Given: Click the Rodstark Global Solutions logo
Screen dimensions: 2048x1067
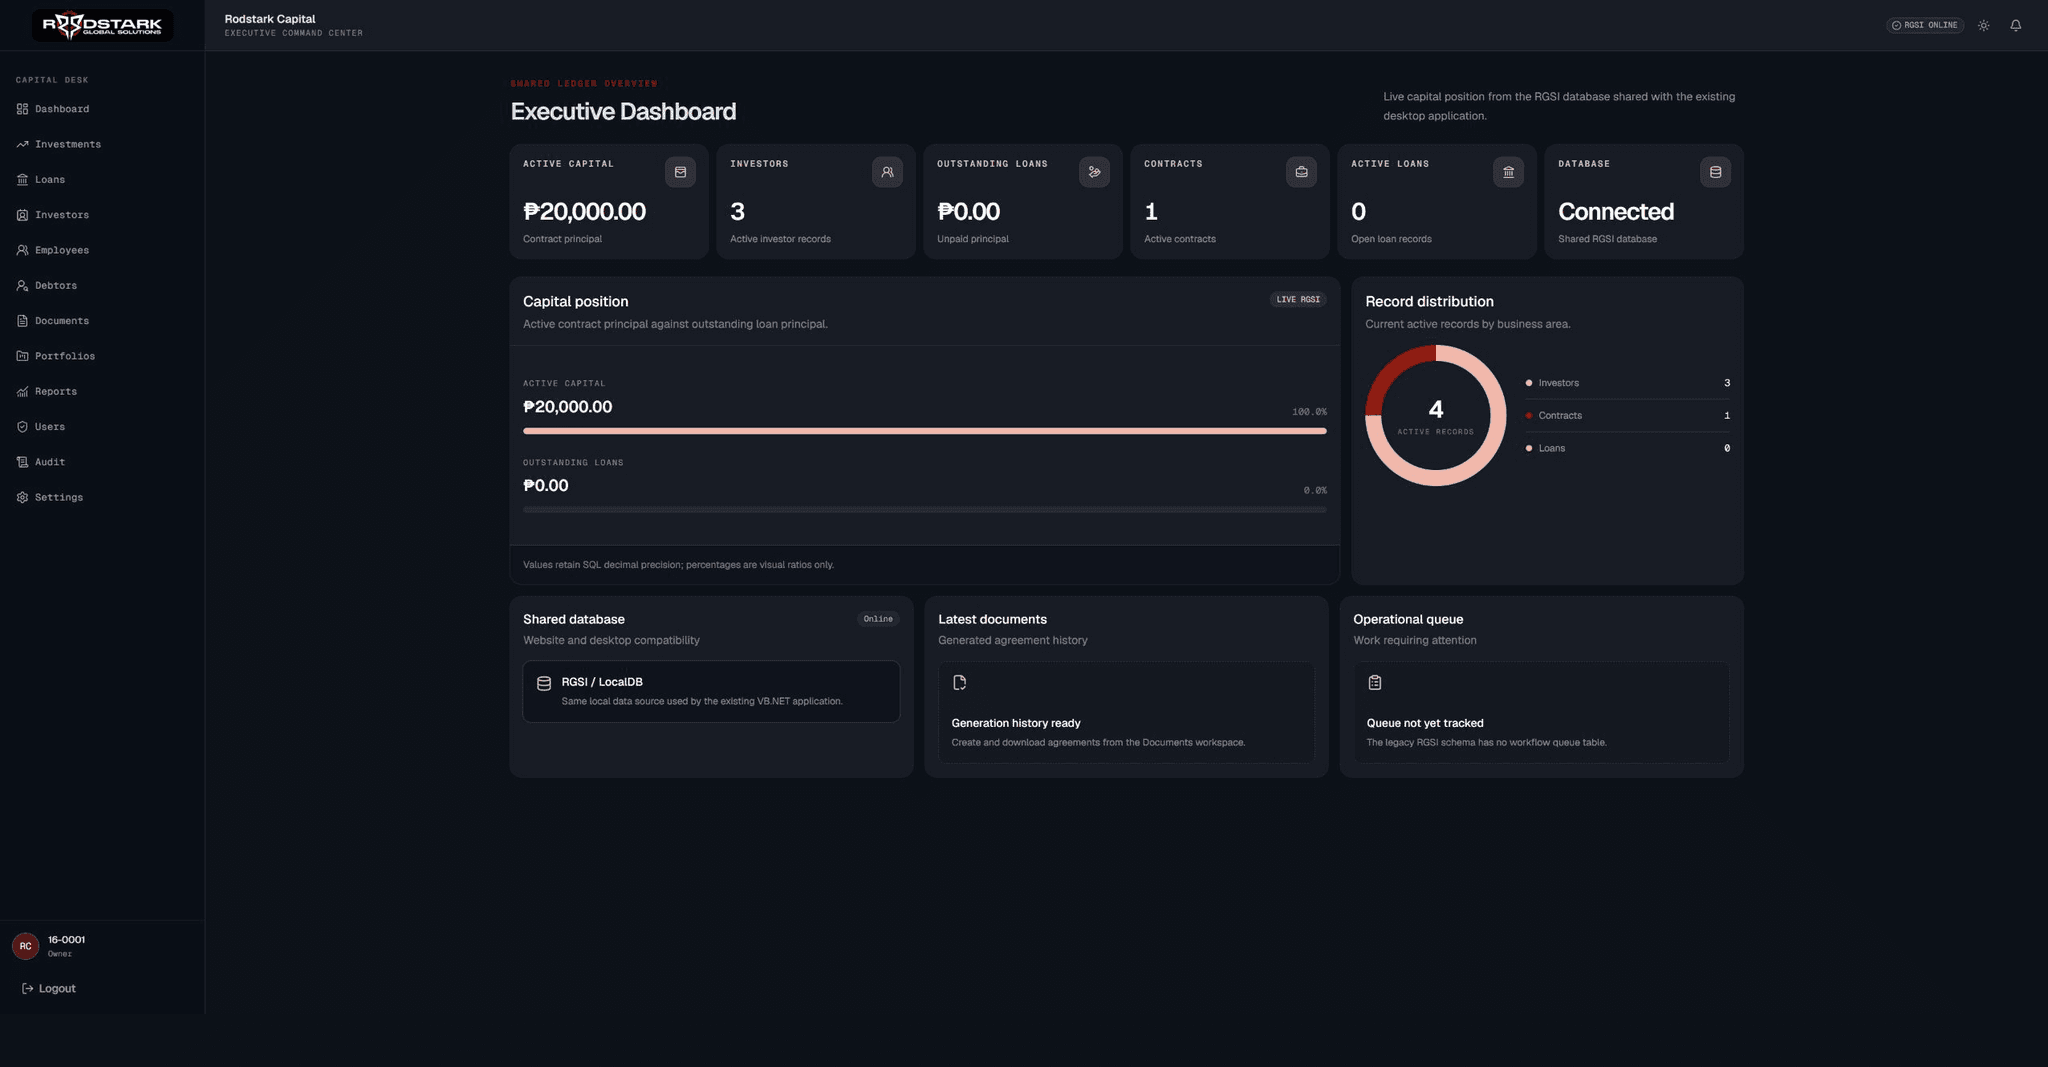Looking at the screenshot, I should point(102,25).
